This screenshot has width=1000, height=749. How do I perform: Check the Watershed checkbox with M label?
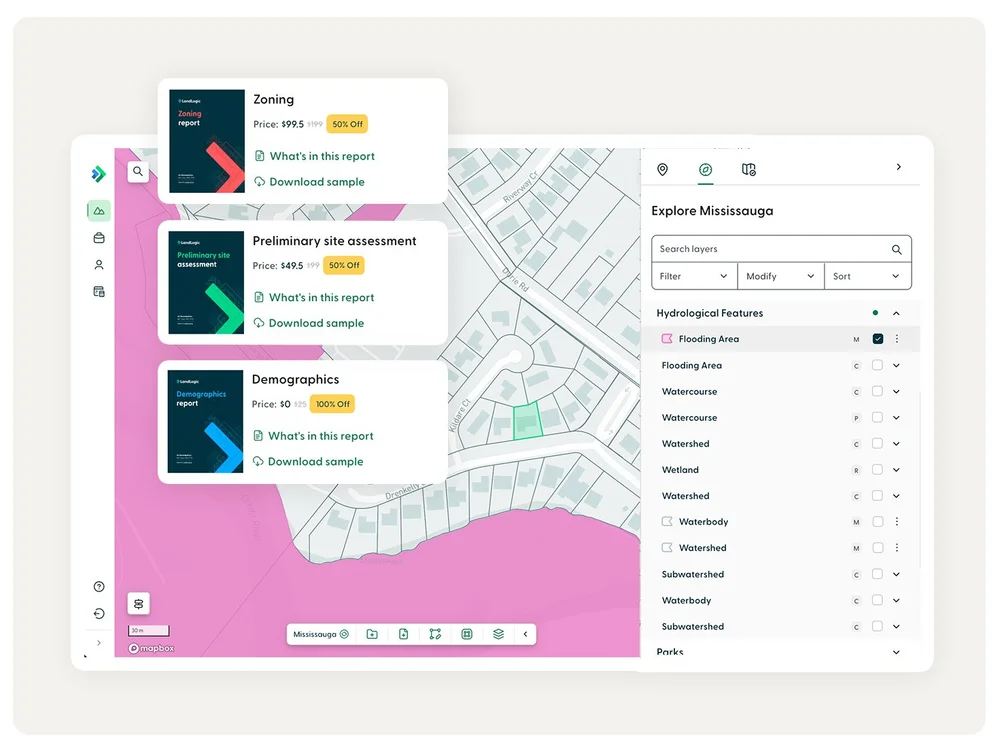tap(877, 547)
